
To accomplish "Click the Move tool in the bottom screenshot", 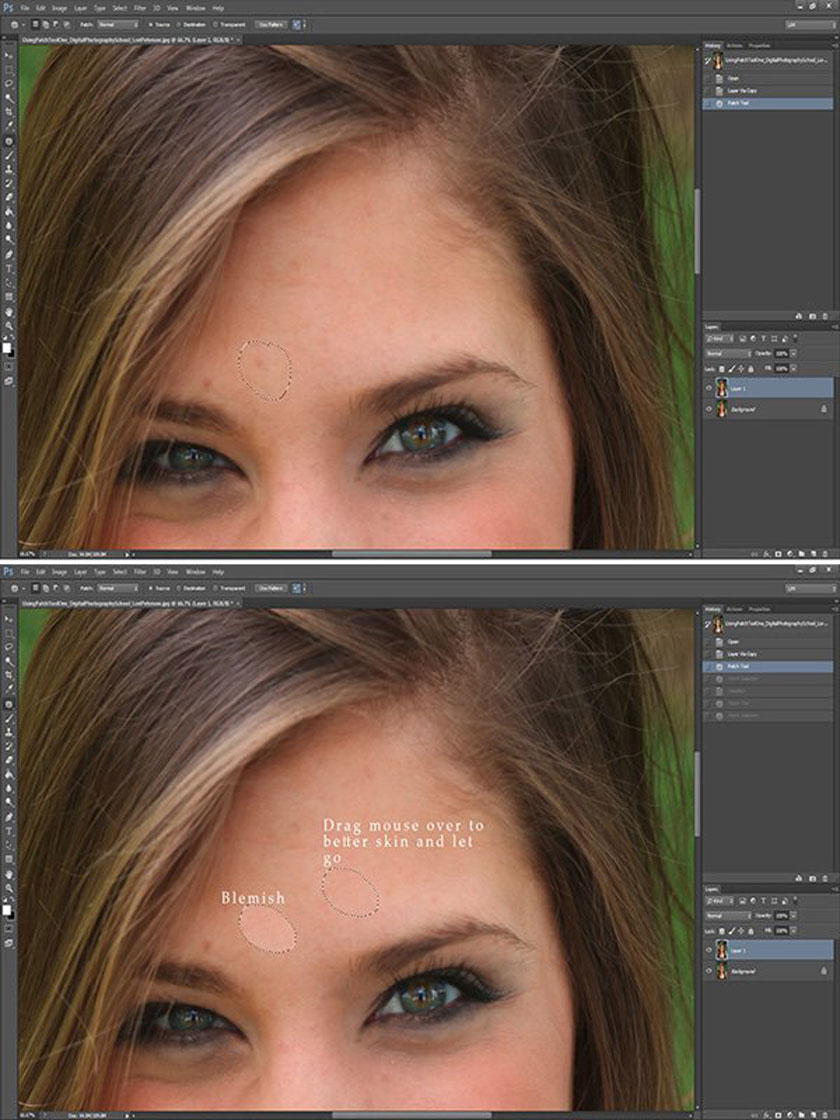I will tap(9, 619).
